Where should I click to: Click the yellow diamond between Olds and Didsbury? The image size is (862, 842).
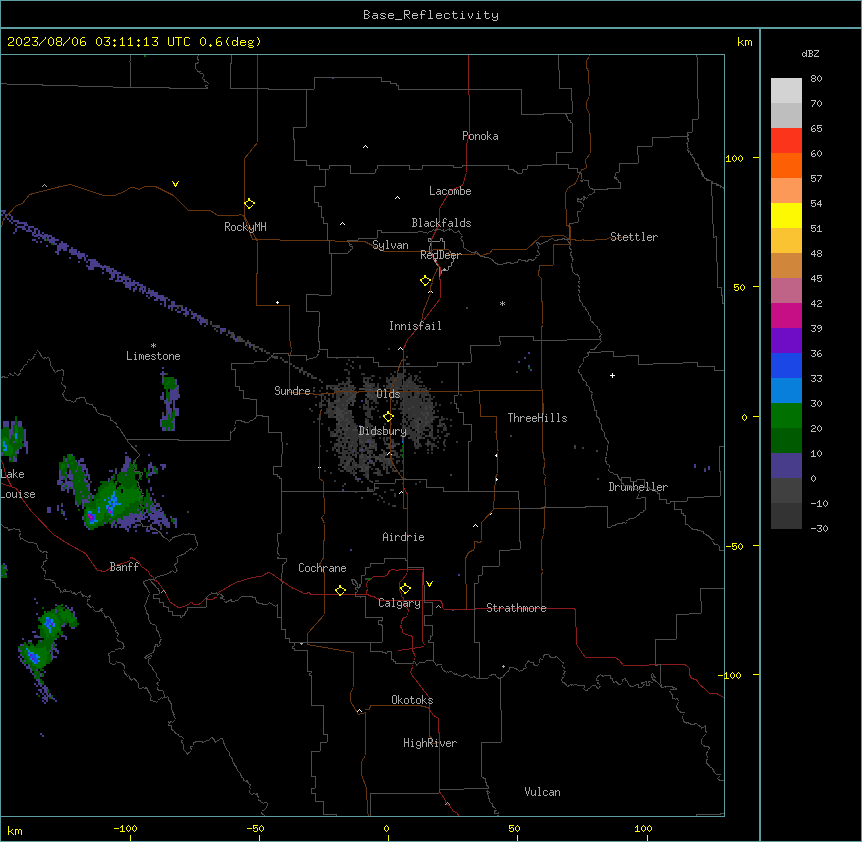click(x=388, y=417)
